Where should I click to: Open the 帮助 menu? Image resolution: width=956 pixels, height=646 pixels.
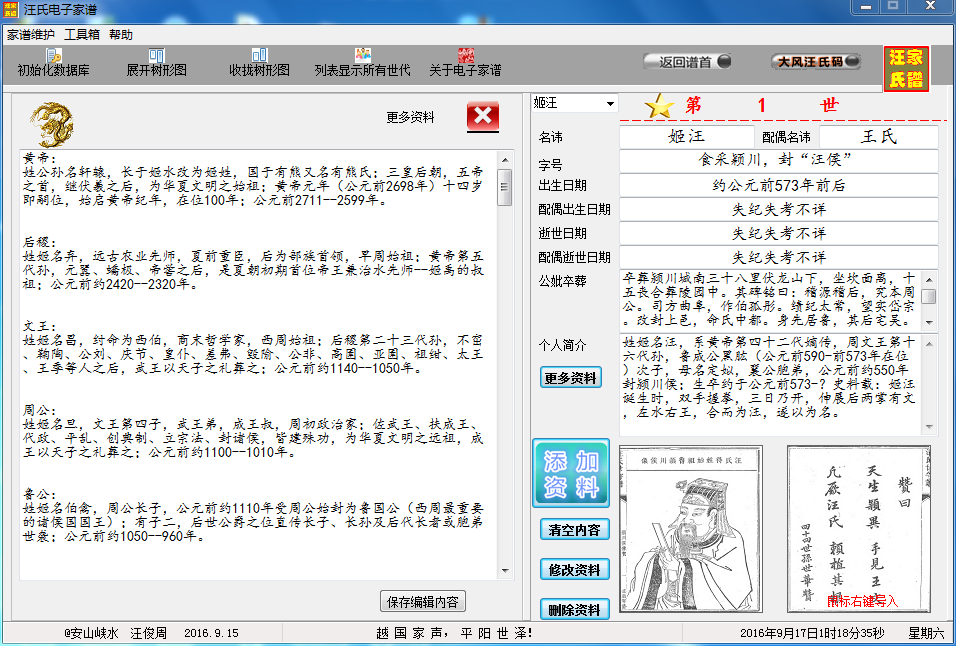tap(122, 33)
